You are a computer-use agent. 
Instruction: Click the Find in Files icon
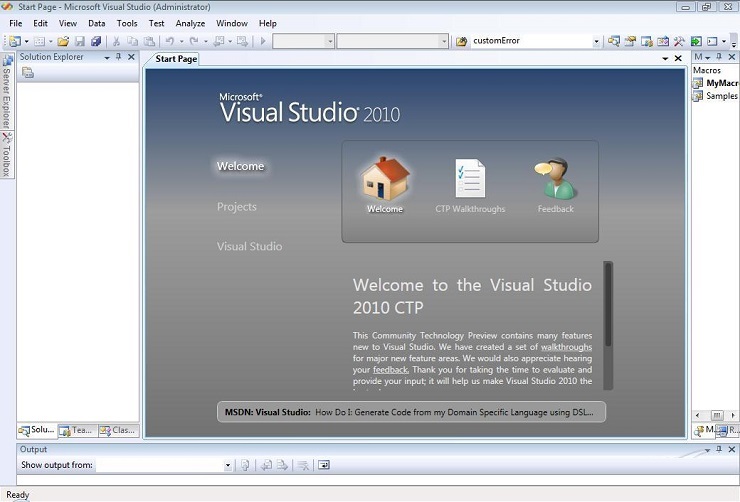click(x=462, y=42)
